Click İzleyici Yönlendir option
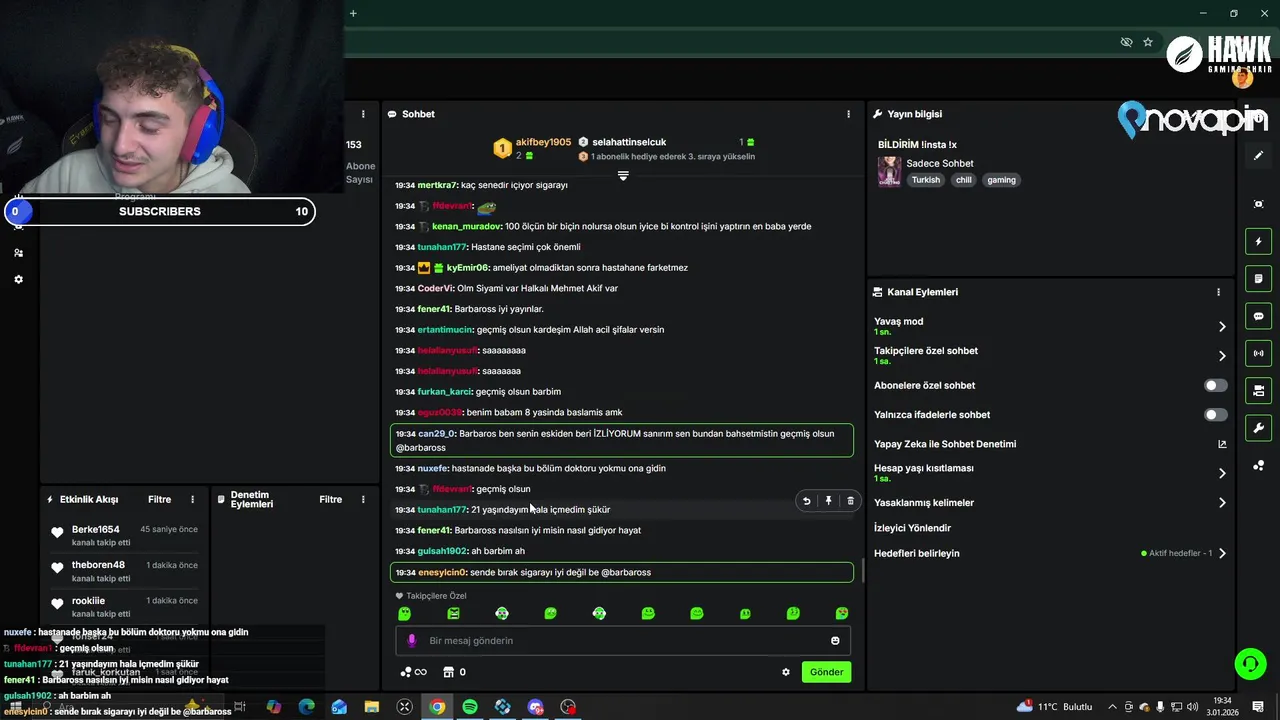1280x720 pixels. [x=912, y=528]
